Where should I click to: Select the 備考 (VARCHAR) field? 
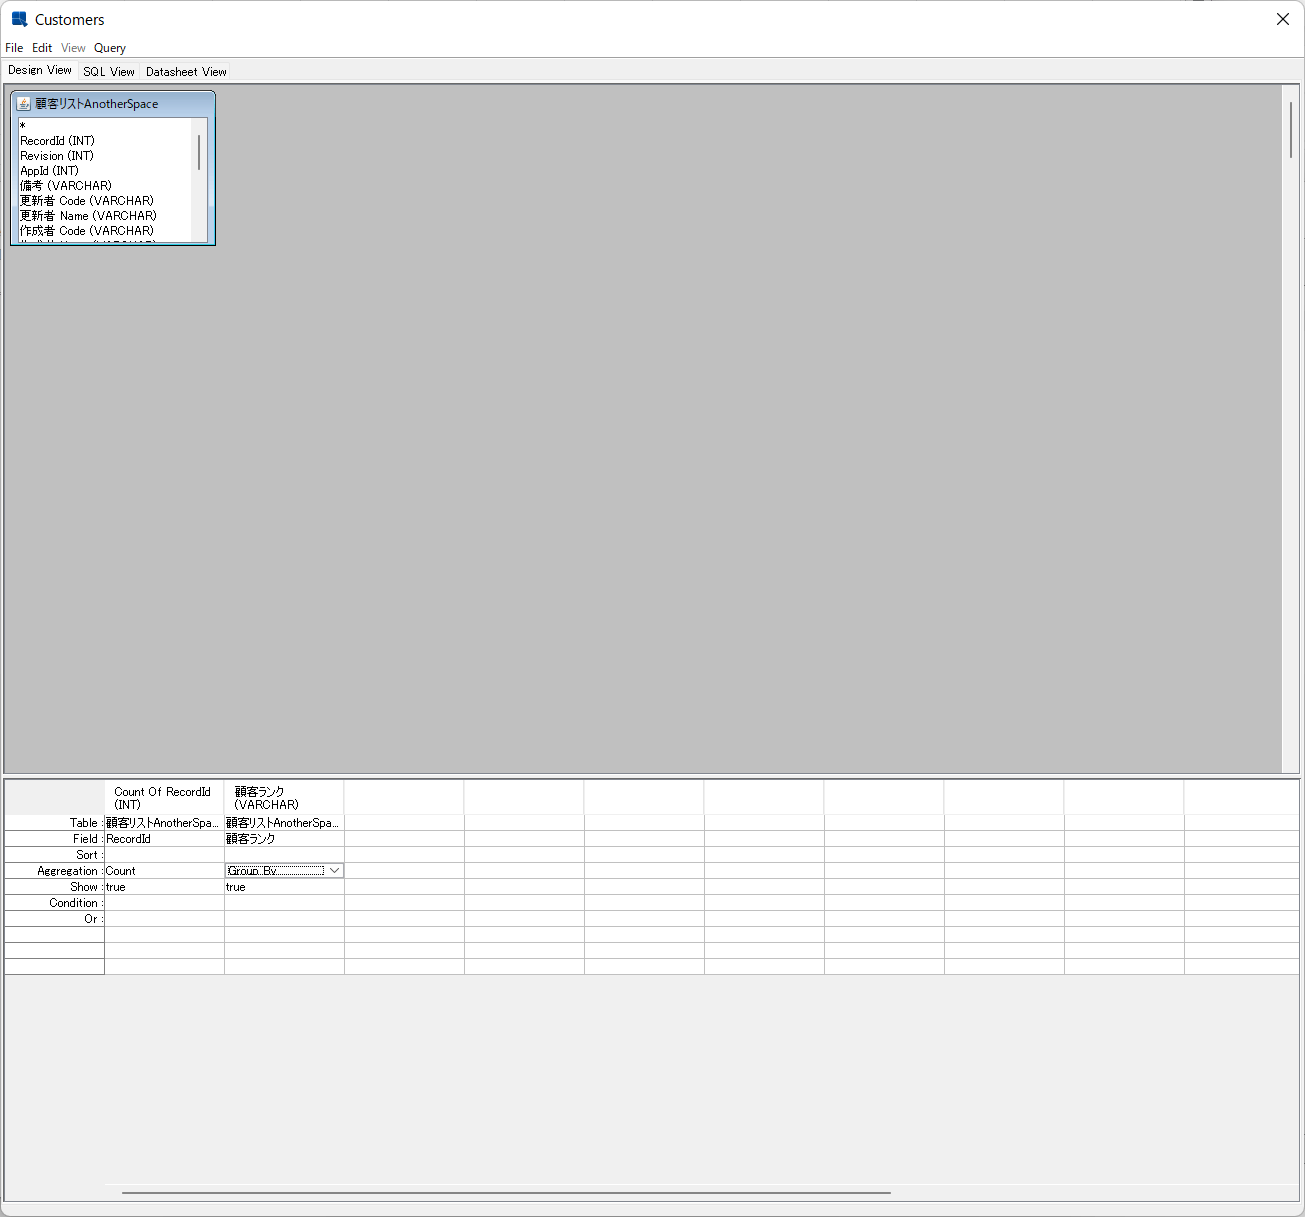[x=105, y=186]
